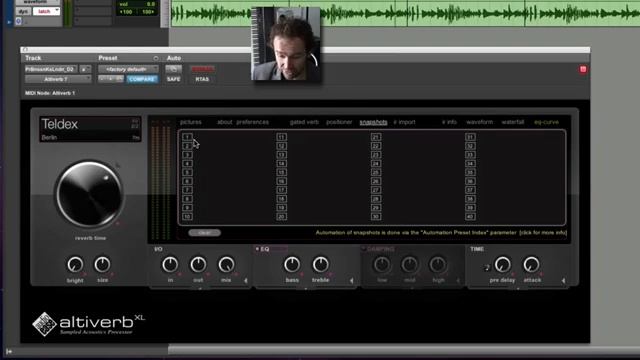This screenshot has width=640, height=360.
Task: Show the ir info view
Action: 449,122
